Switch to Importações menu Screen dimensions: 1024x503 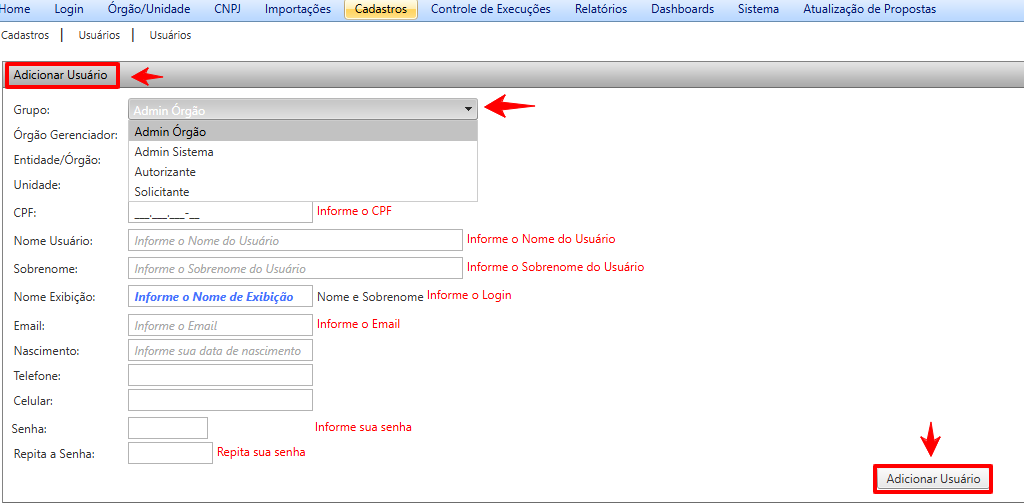298,9
